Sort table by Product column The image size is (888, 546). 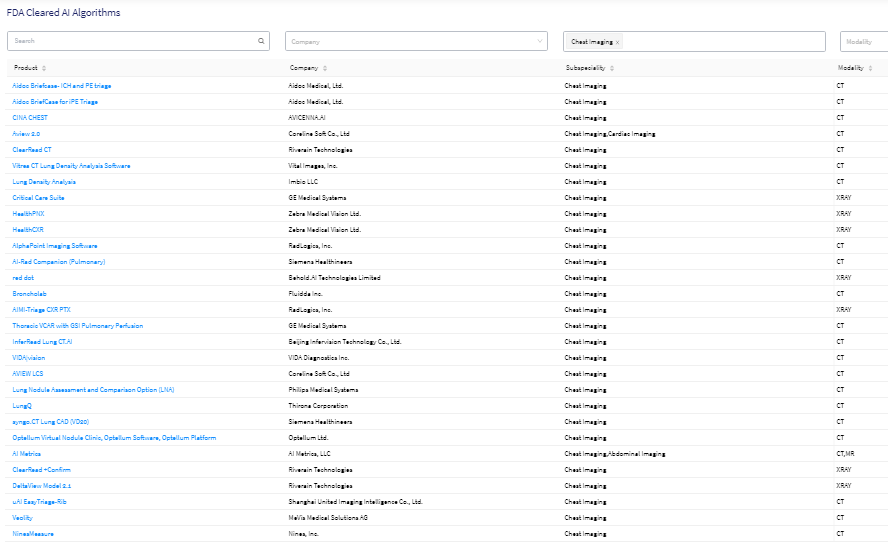click(x=44, y=68)
